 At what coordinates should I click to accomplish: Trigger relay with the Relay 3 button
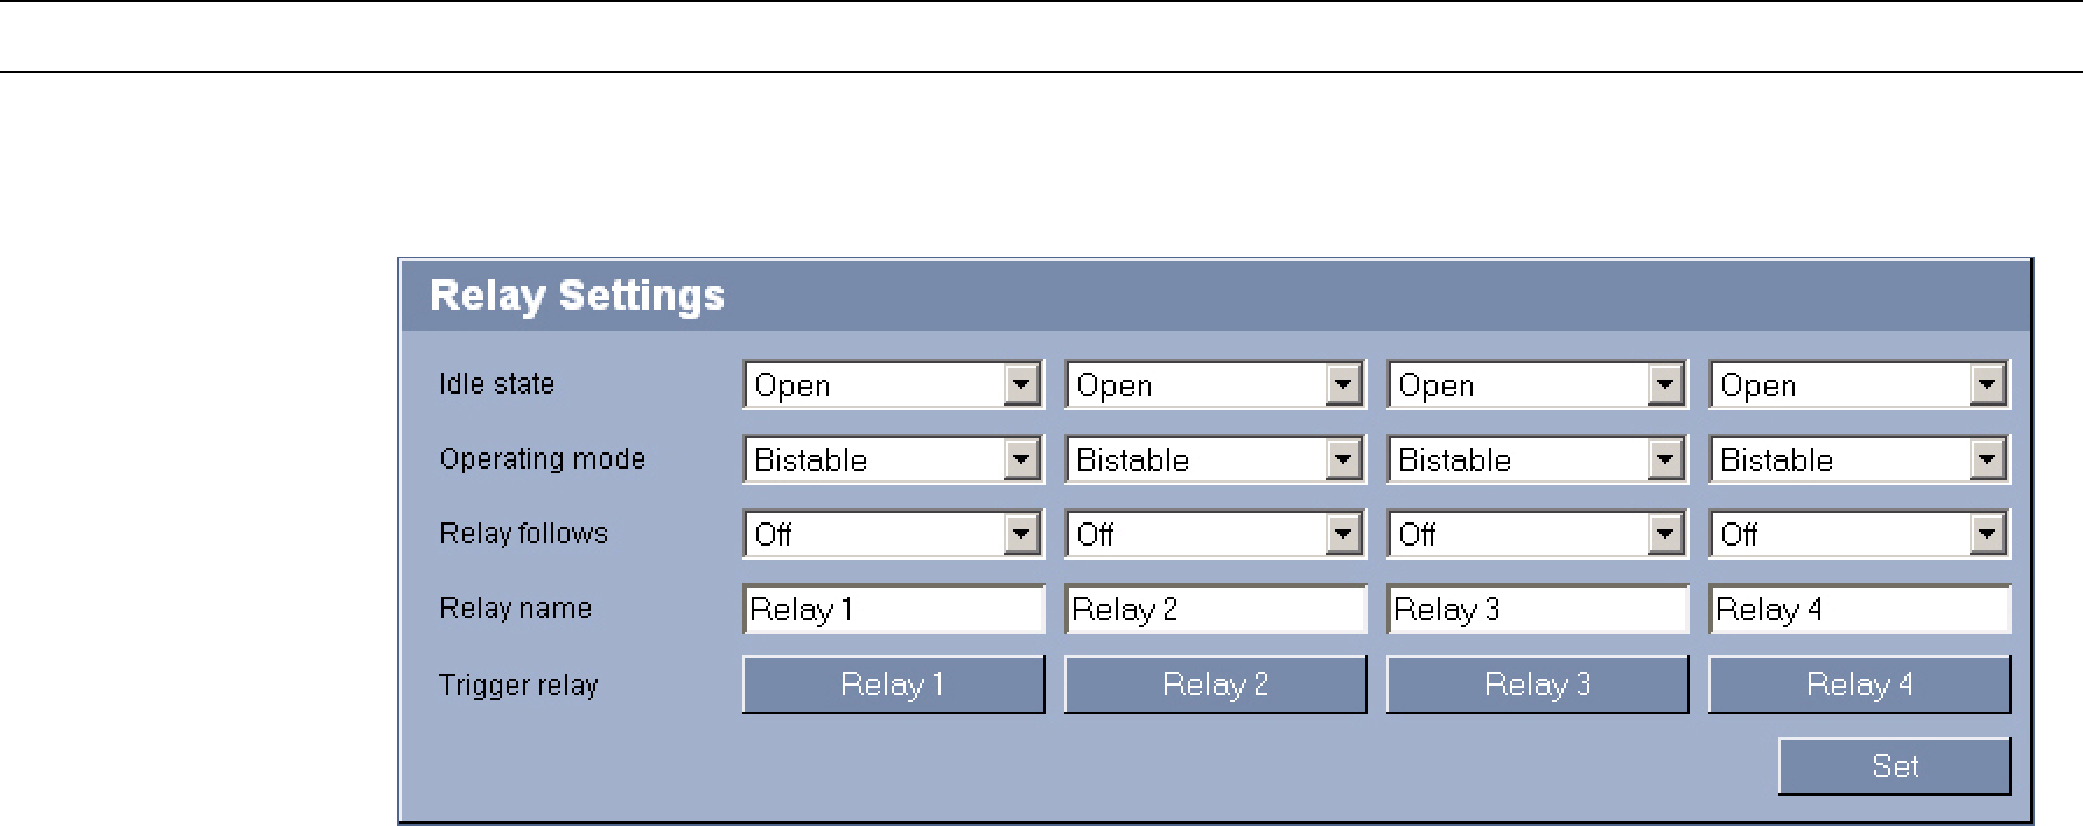click(1537, 684)
